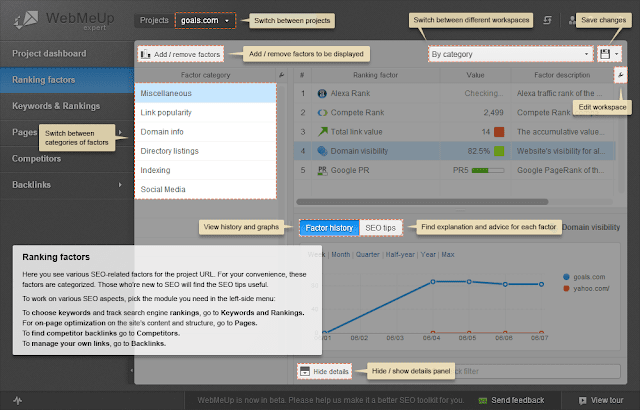Click the save workspace floppy disk icon
This screenshot has width=640, height=410.
605,54
